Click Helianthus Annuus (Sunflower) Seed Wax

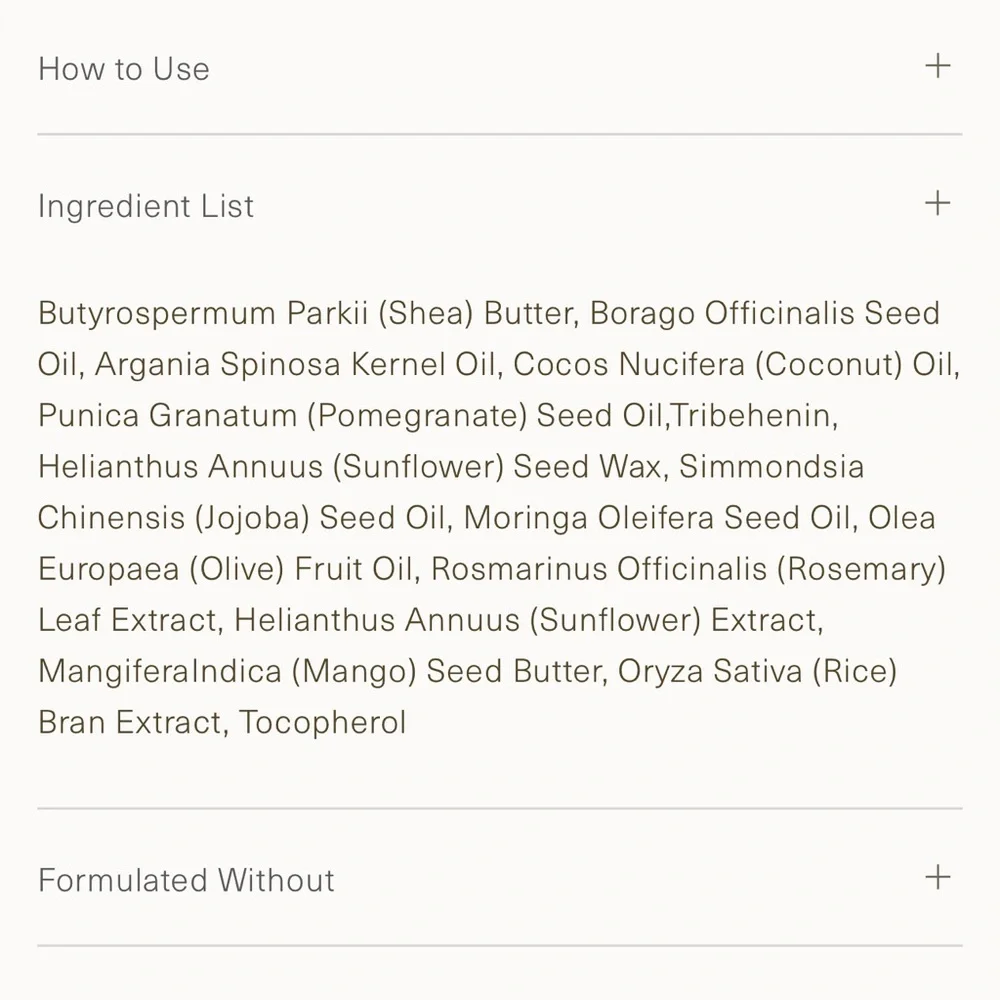click(x=350, y=466)
